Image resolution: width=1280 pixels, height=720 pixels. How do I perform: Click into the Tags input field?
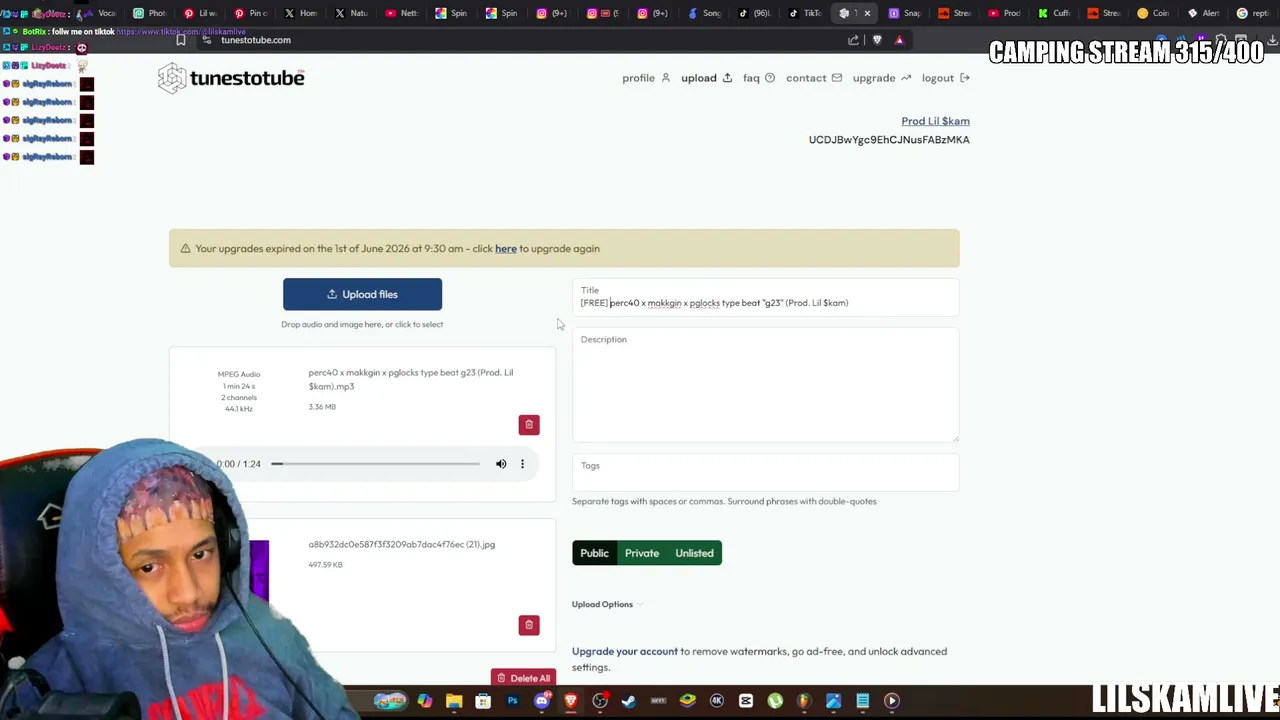765,472
